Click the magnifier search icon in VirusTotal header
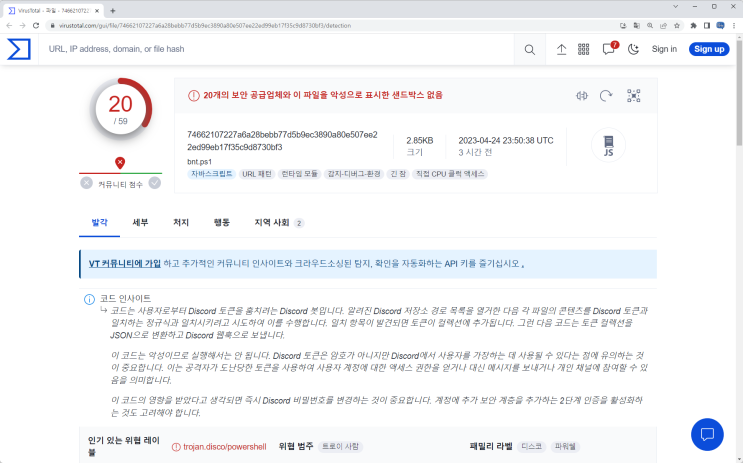 click(530, 49)
